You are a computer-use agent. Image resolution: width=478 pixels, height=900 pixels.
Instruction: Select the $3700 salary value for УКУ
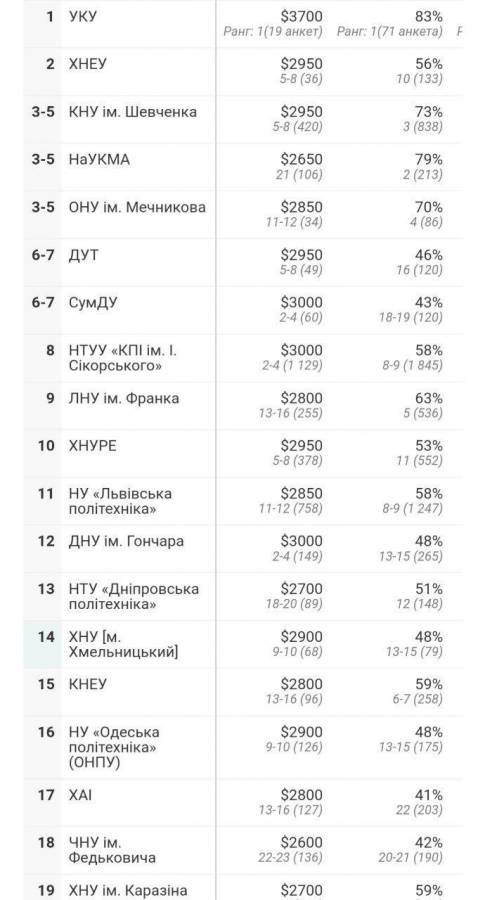coord(302,17)
